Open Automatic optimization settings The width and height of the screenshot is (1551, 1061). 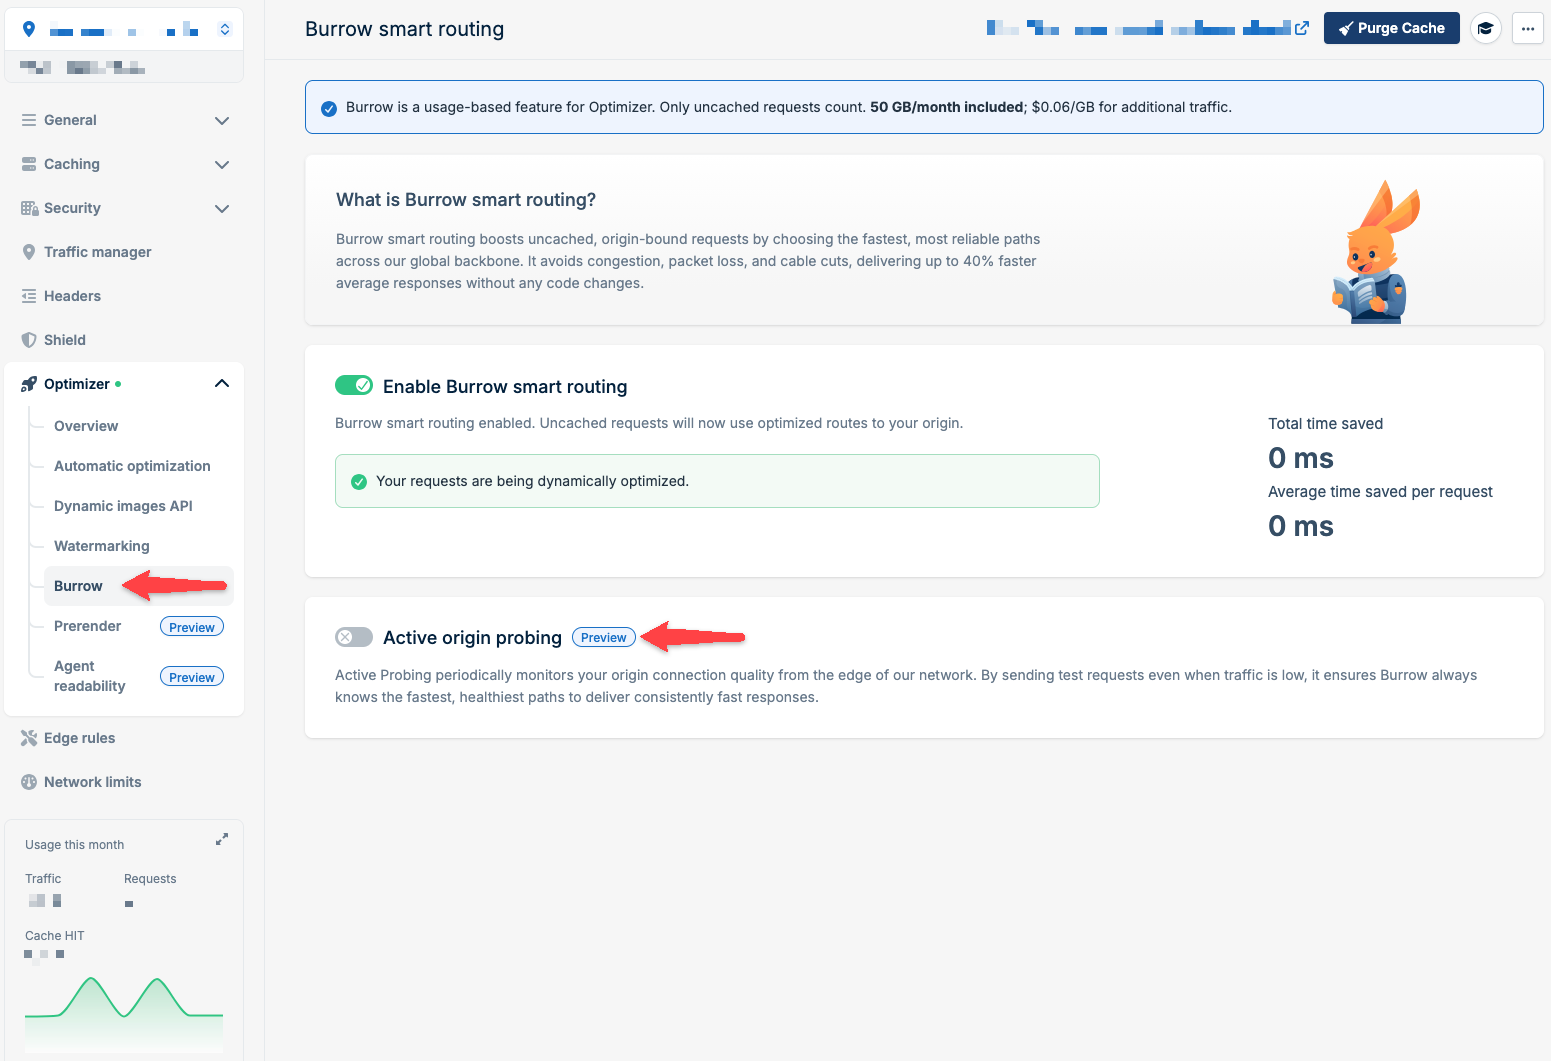pyautogui.click(x=132, y=466)
